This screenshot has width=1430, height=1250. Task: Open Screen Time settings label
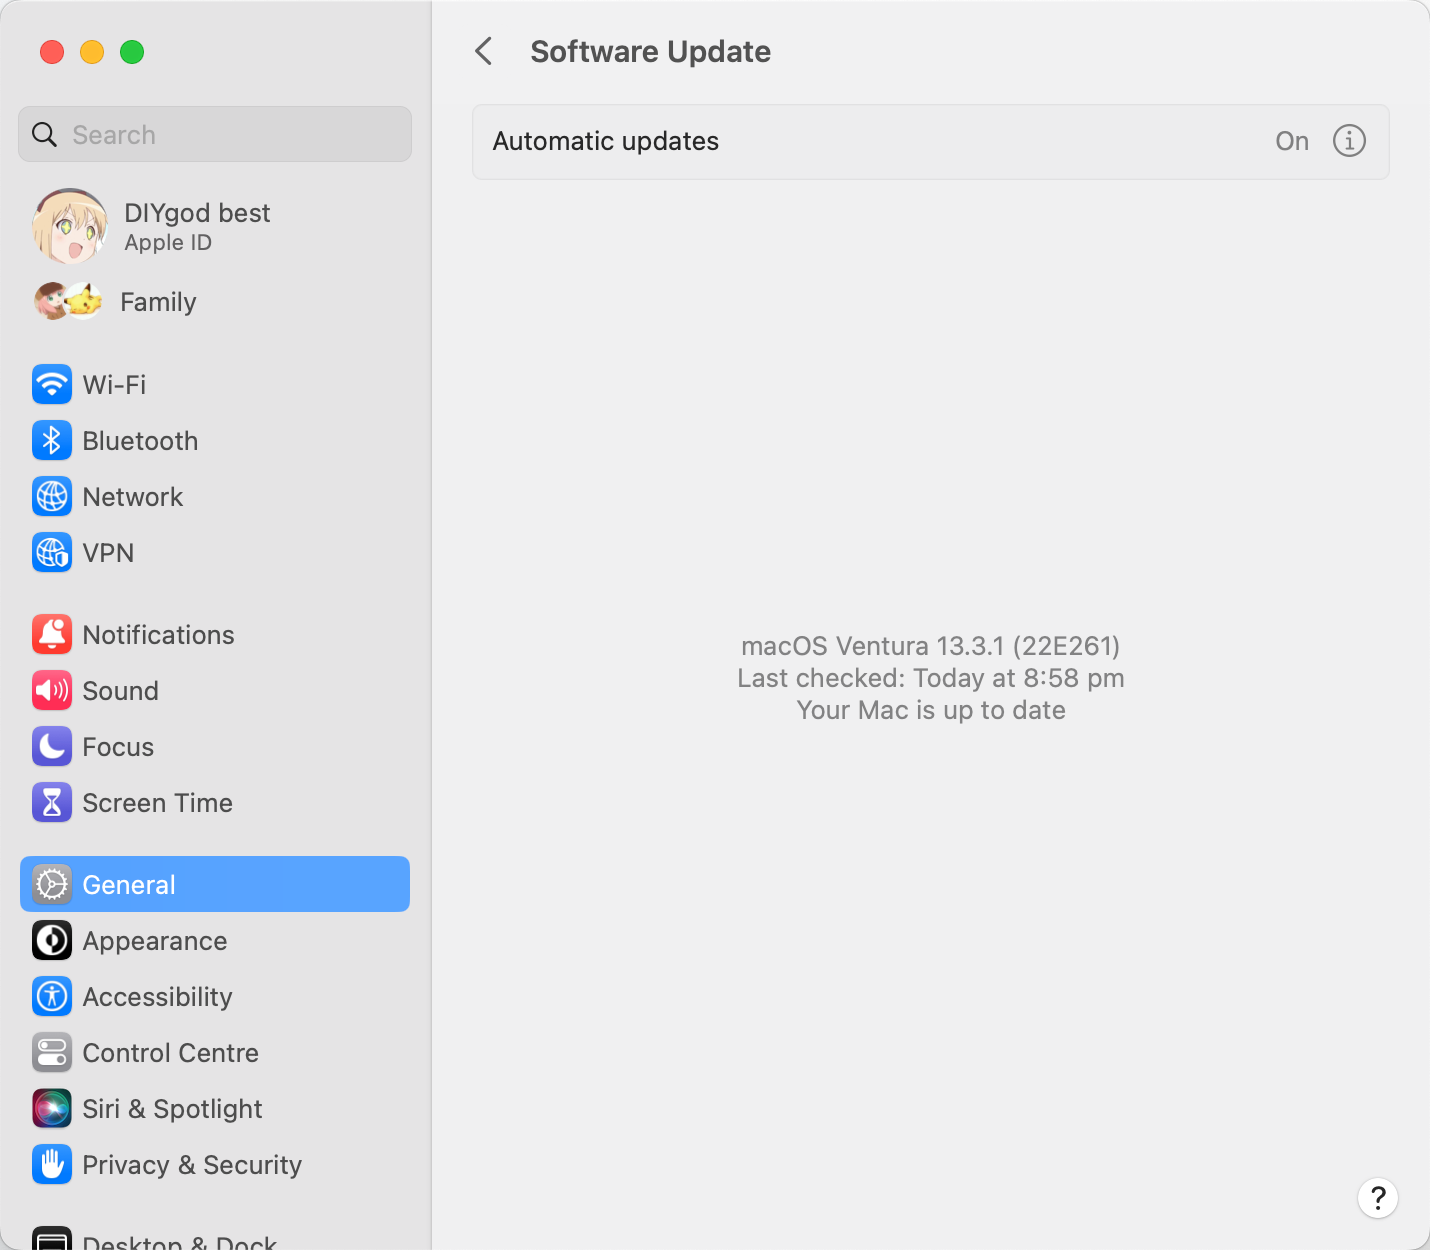coord(157,803)
